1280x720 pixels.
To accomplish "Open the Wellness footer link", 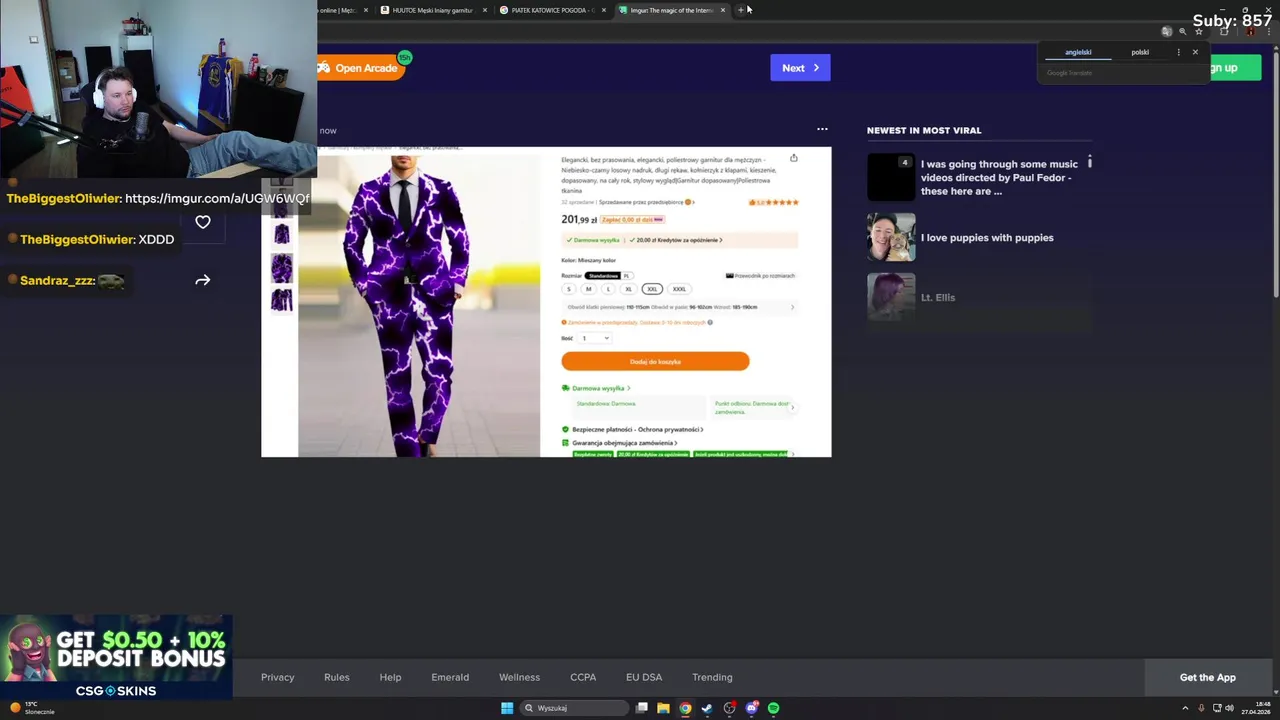I will (519, 677).
